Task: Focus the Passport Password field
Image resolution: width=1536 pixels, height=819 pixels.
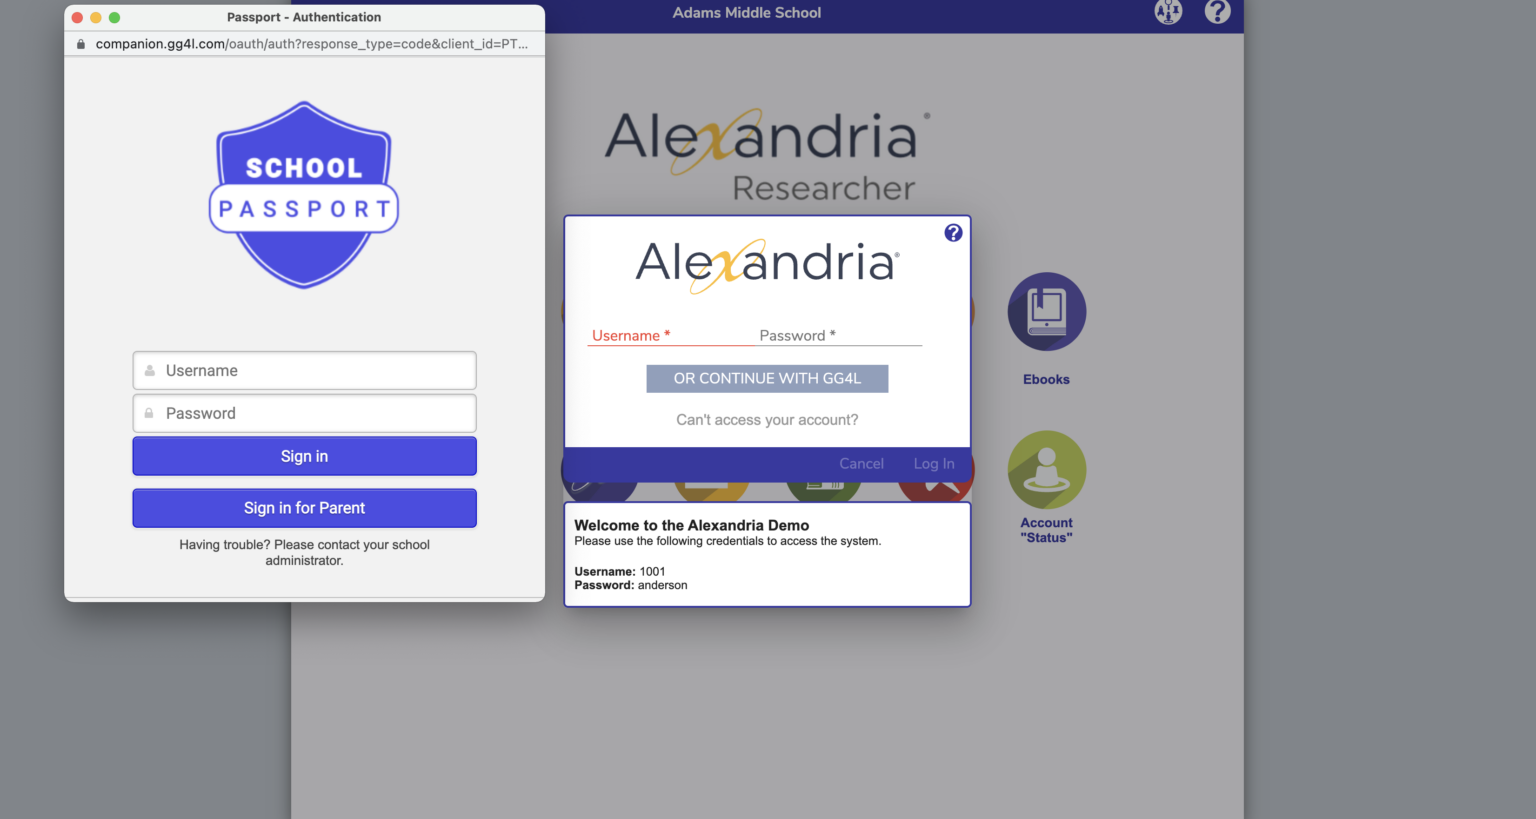Action: (305, 414)
